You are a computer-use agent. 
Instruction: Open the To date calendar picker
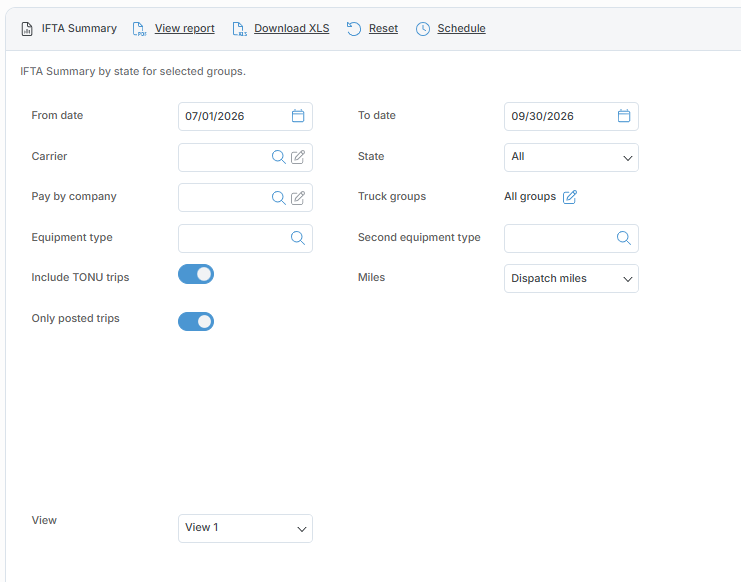[624, 116]
